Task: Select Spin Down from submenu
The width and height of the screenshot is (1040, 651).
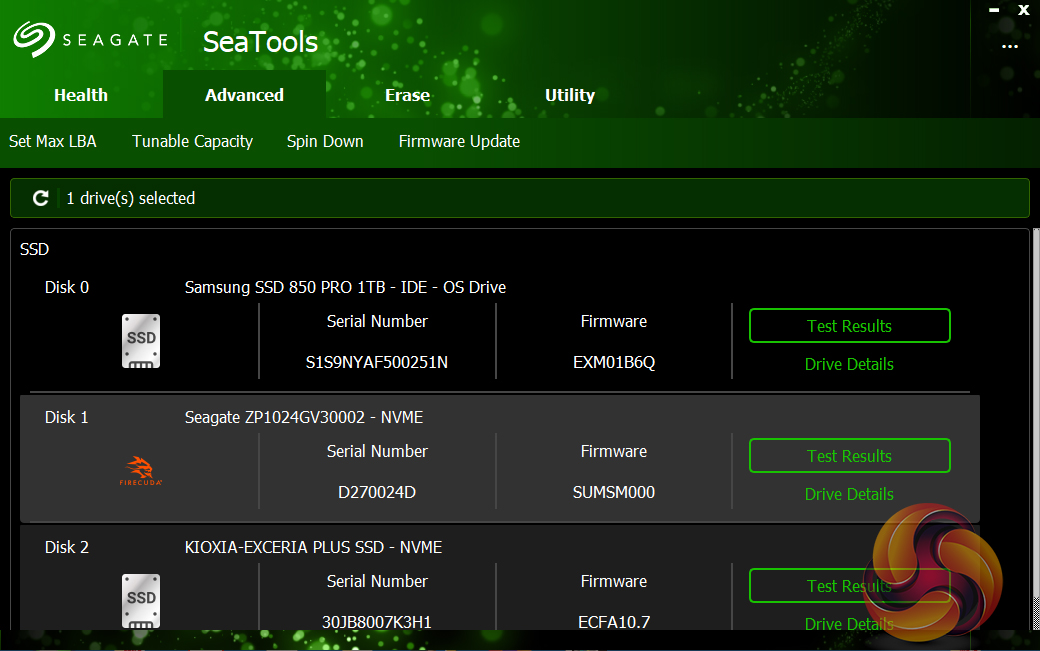Action: (x=325, y=141)
